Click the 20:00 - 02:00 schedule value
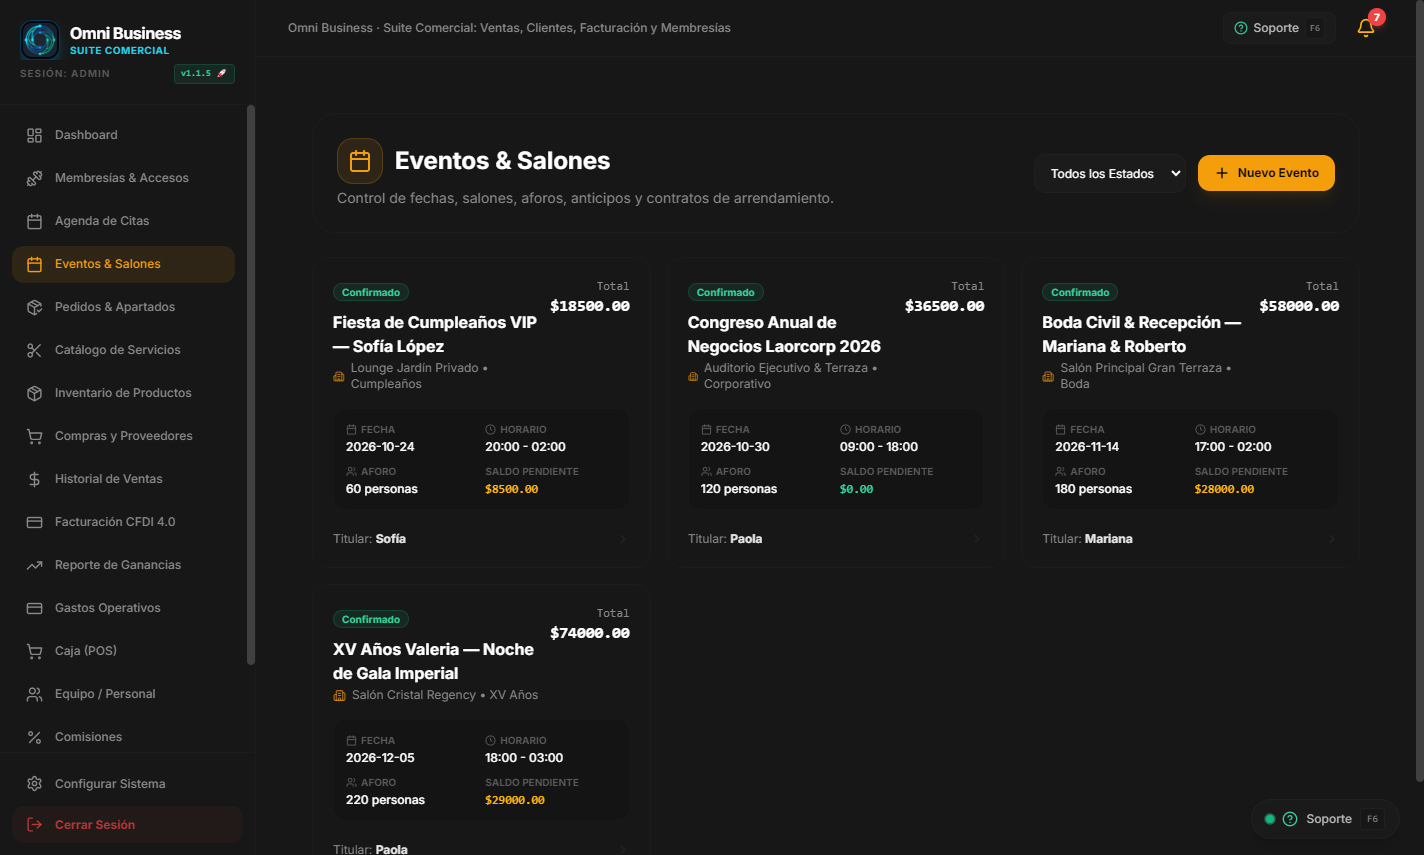 click(525, 447)
